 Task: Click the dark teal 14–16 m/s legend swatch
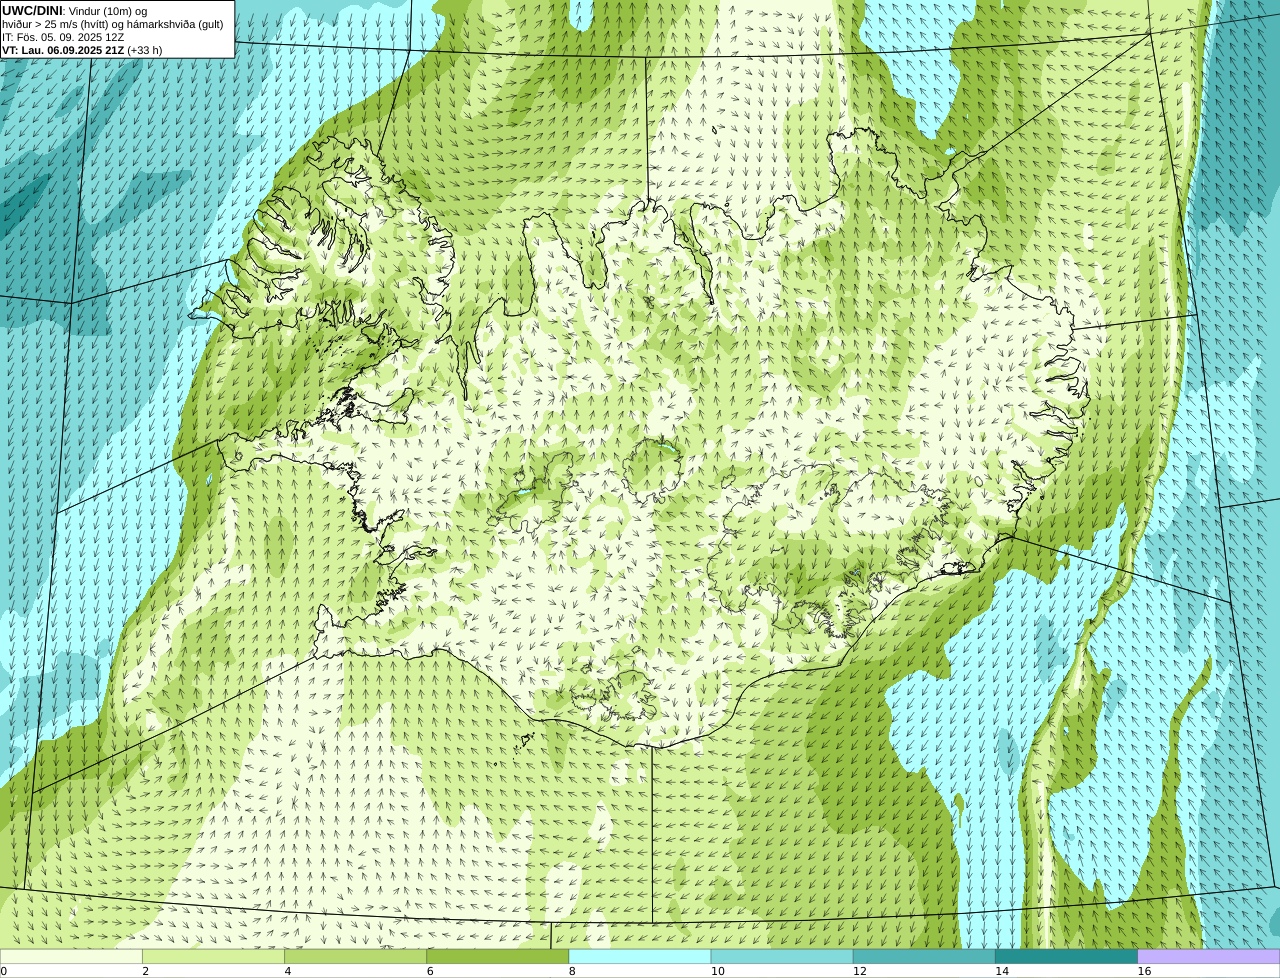(1066, 956)
